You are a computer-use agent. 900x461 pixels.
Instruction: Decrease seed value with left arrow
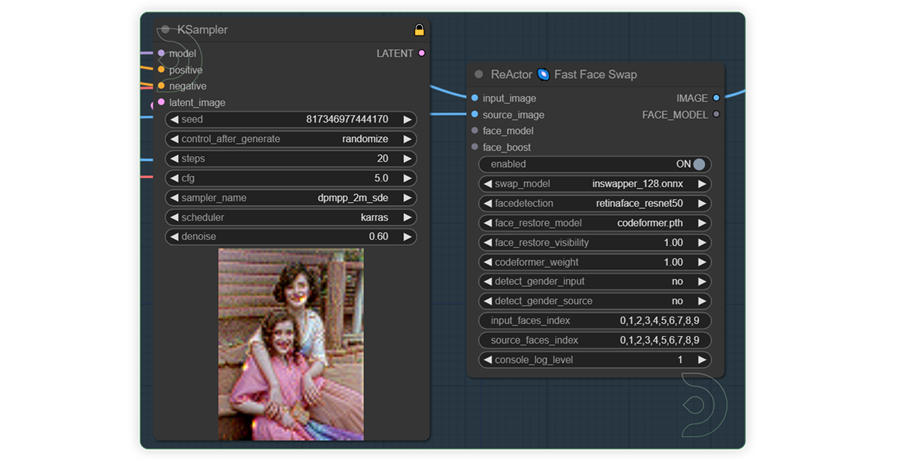[x=174, y=119]
